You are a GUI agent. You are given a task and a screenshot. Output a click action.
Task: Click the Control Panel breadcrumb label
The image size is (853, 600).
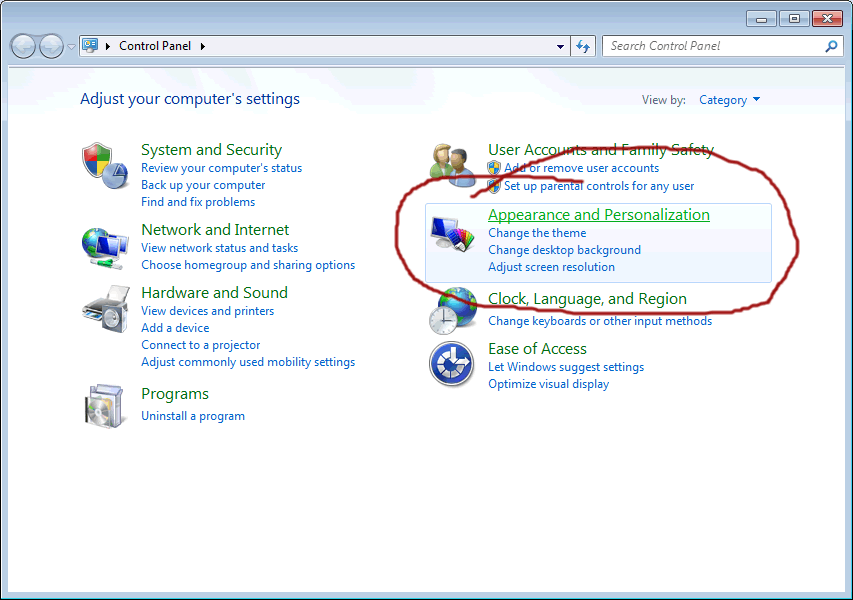point(155,46)
